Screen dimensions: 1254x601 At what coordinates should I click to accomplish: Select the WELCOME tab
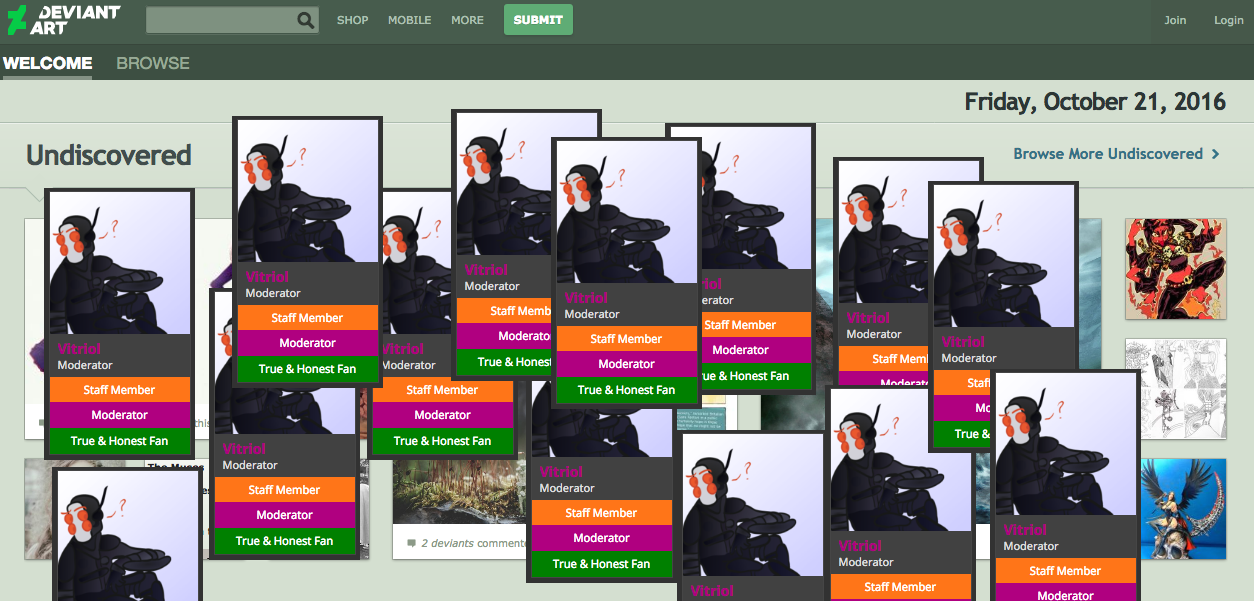(47, 63)
